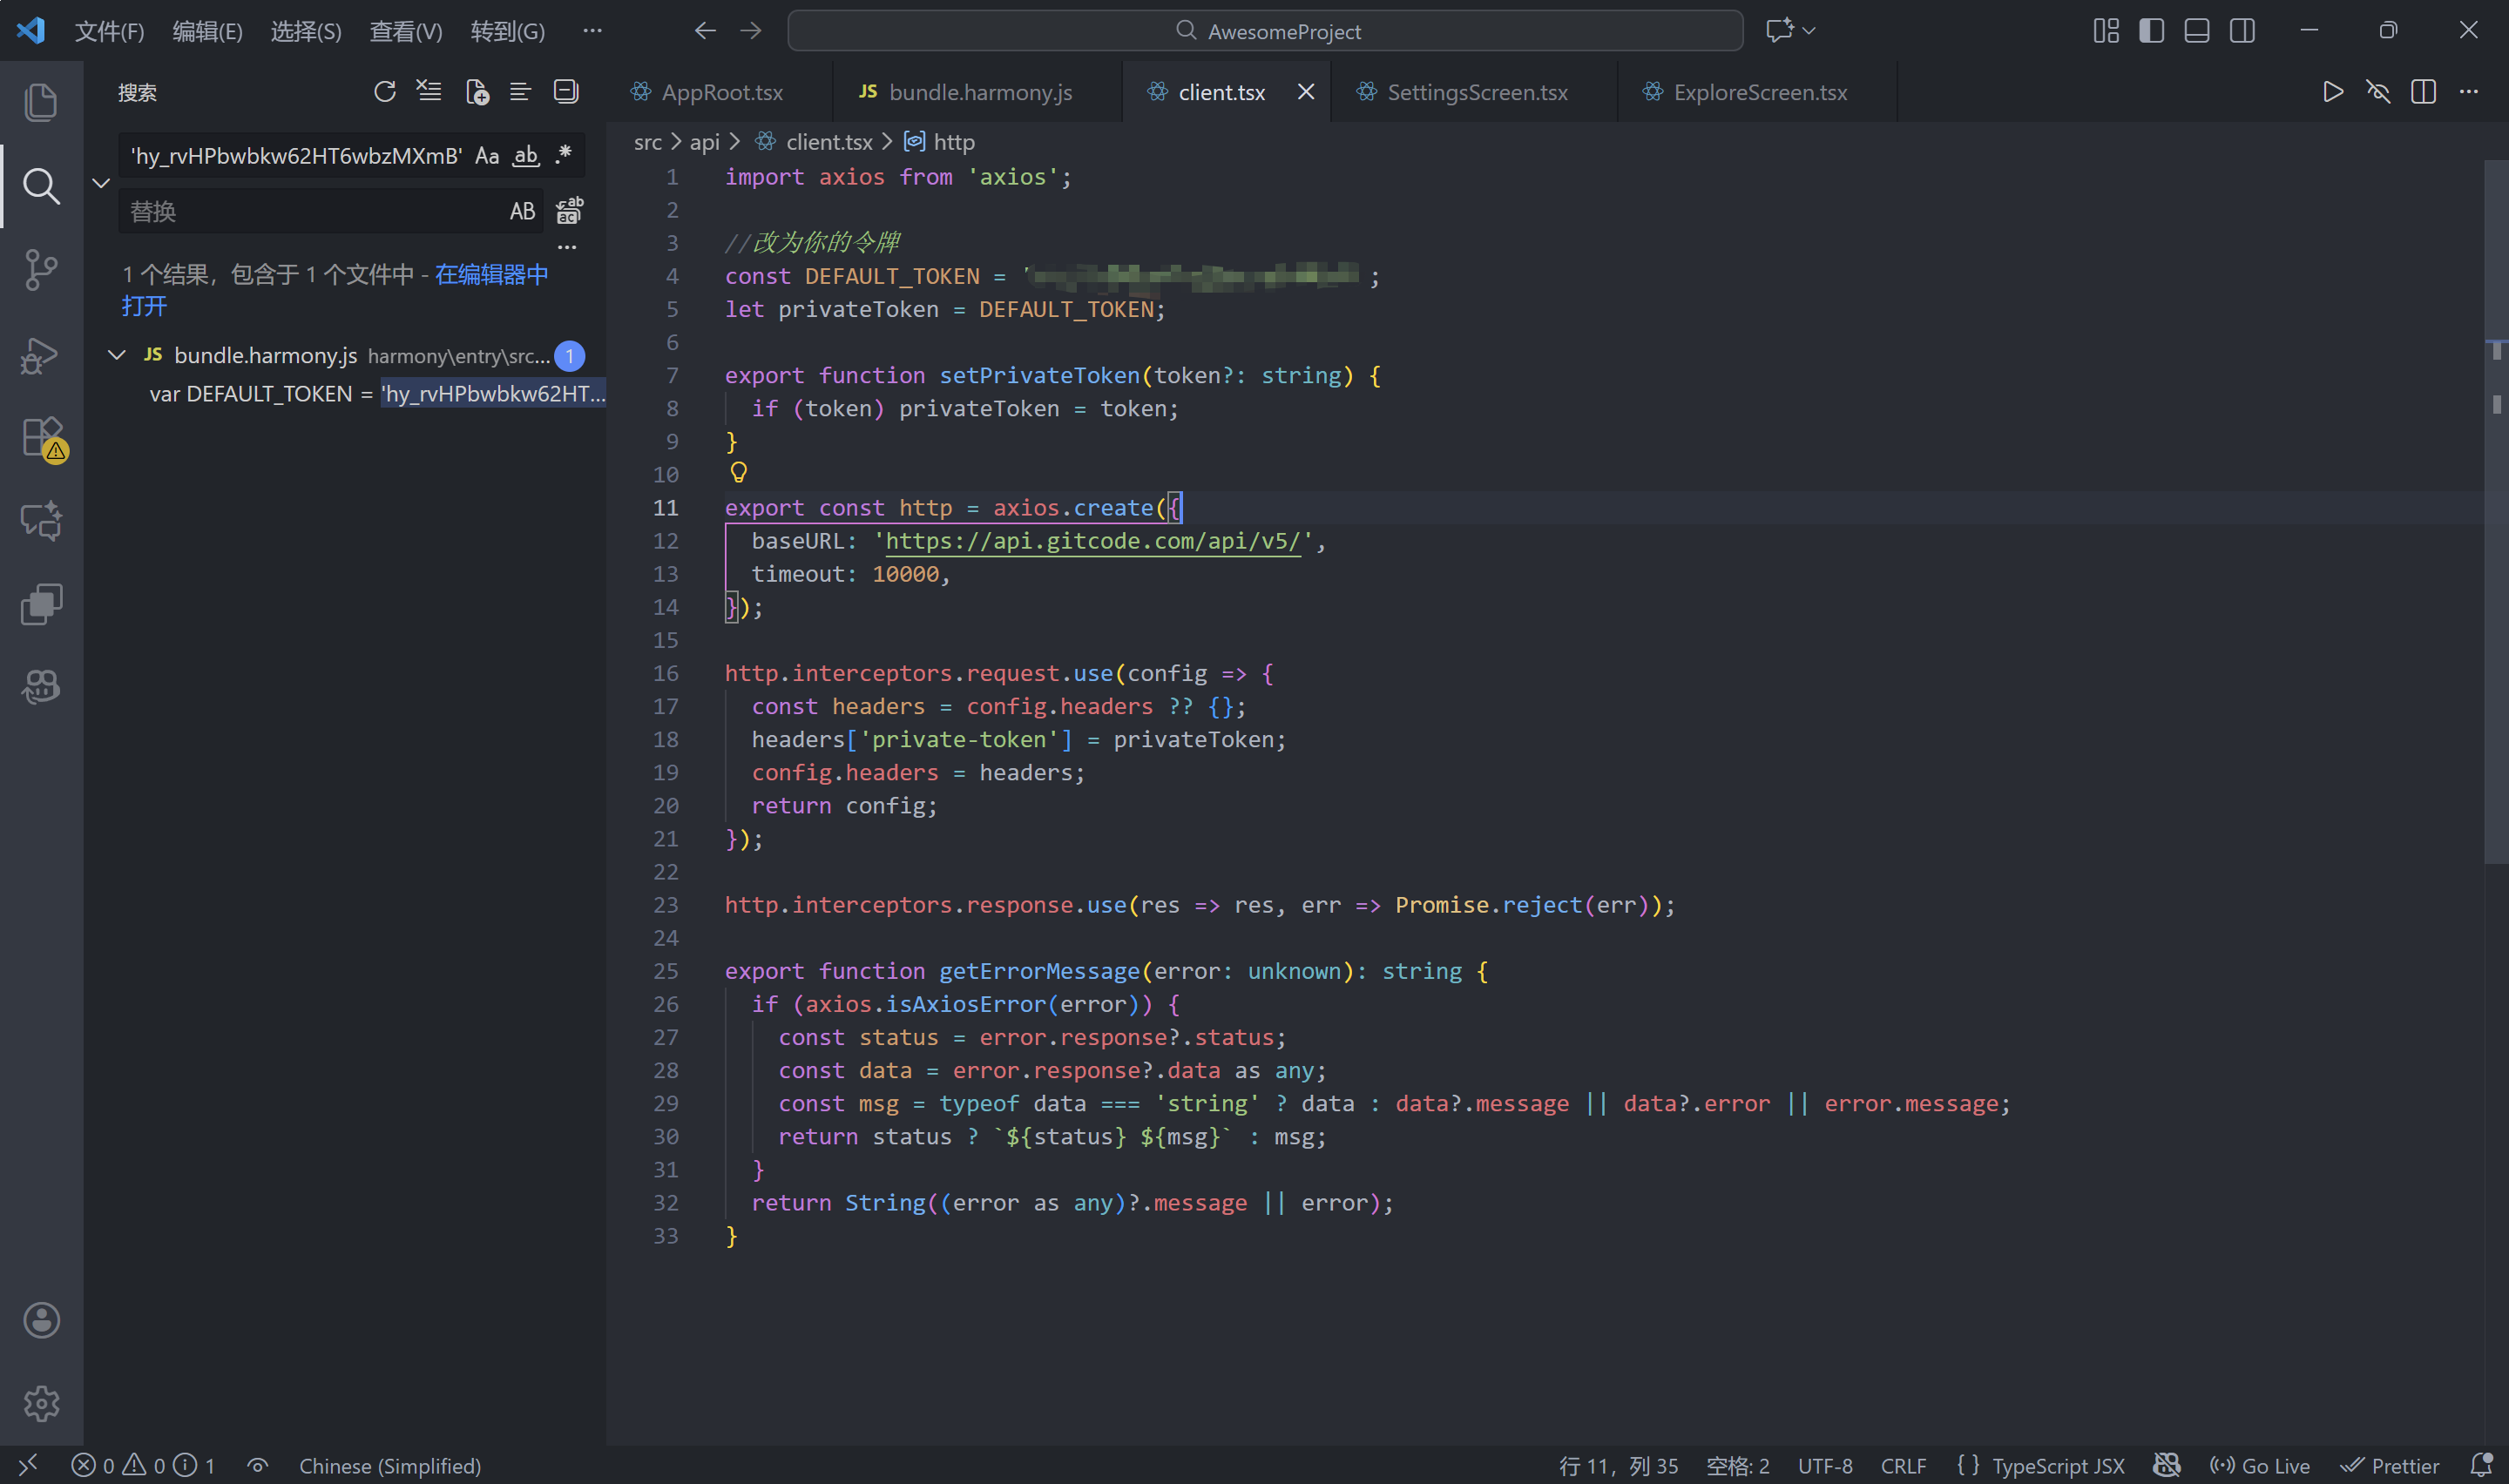This screenshot has width=2509, height=1484.
Task: Click the split editor right icon
Action: [x=2423, y=92]
